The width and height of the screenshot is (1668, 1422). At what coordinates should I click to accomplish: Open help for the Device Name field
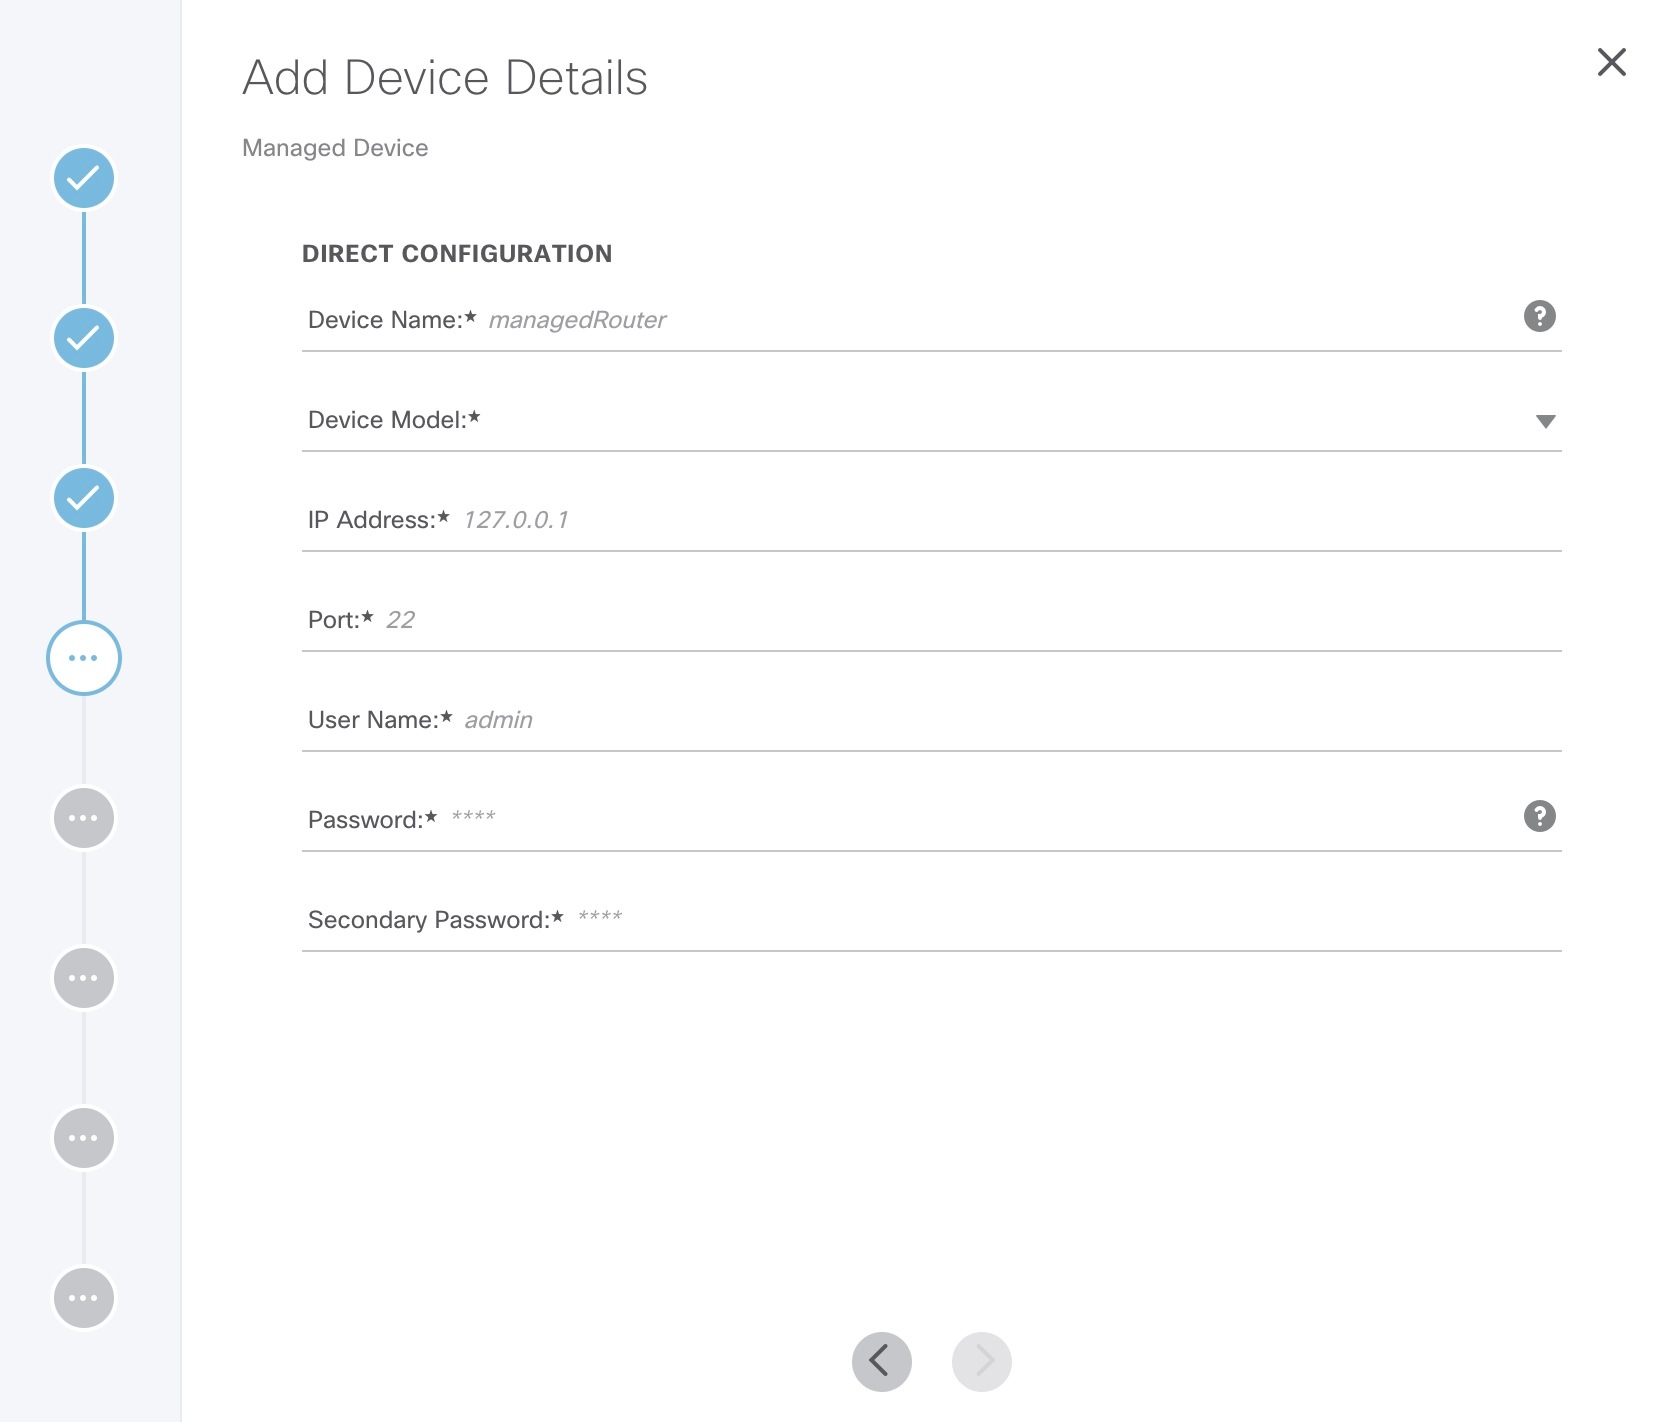1539,317
